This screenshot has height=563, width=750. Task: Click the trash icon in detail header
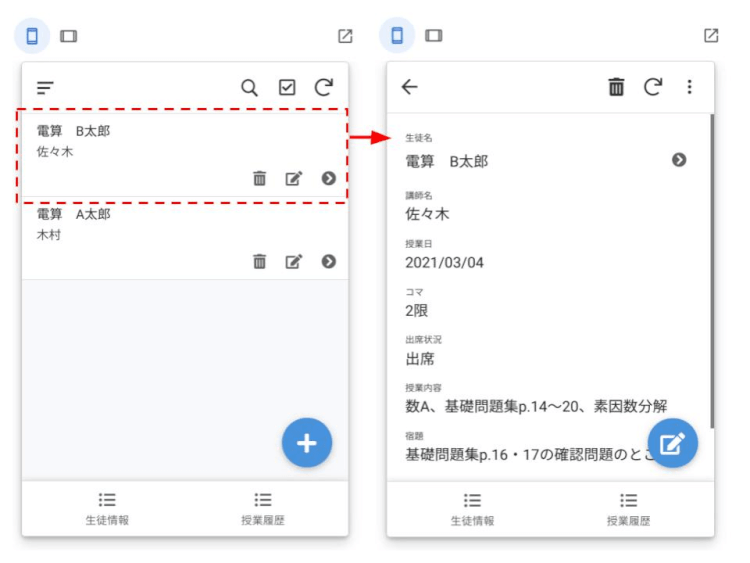point(616,87)
